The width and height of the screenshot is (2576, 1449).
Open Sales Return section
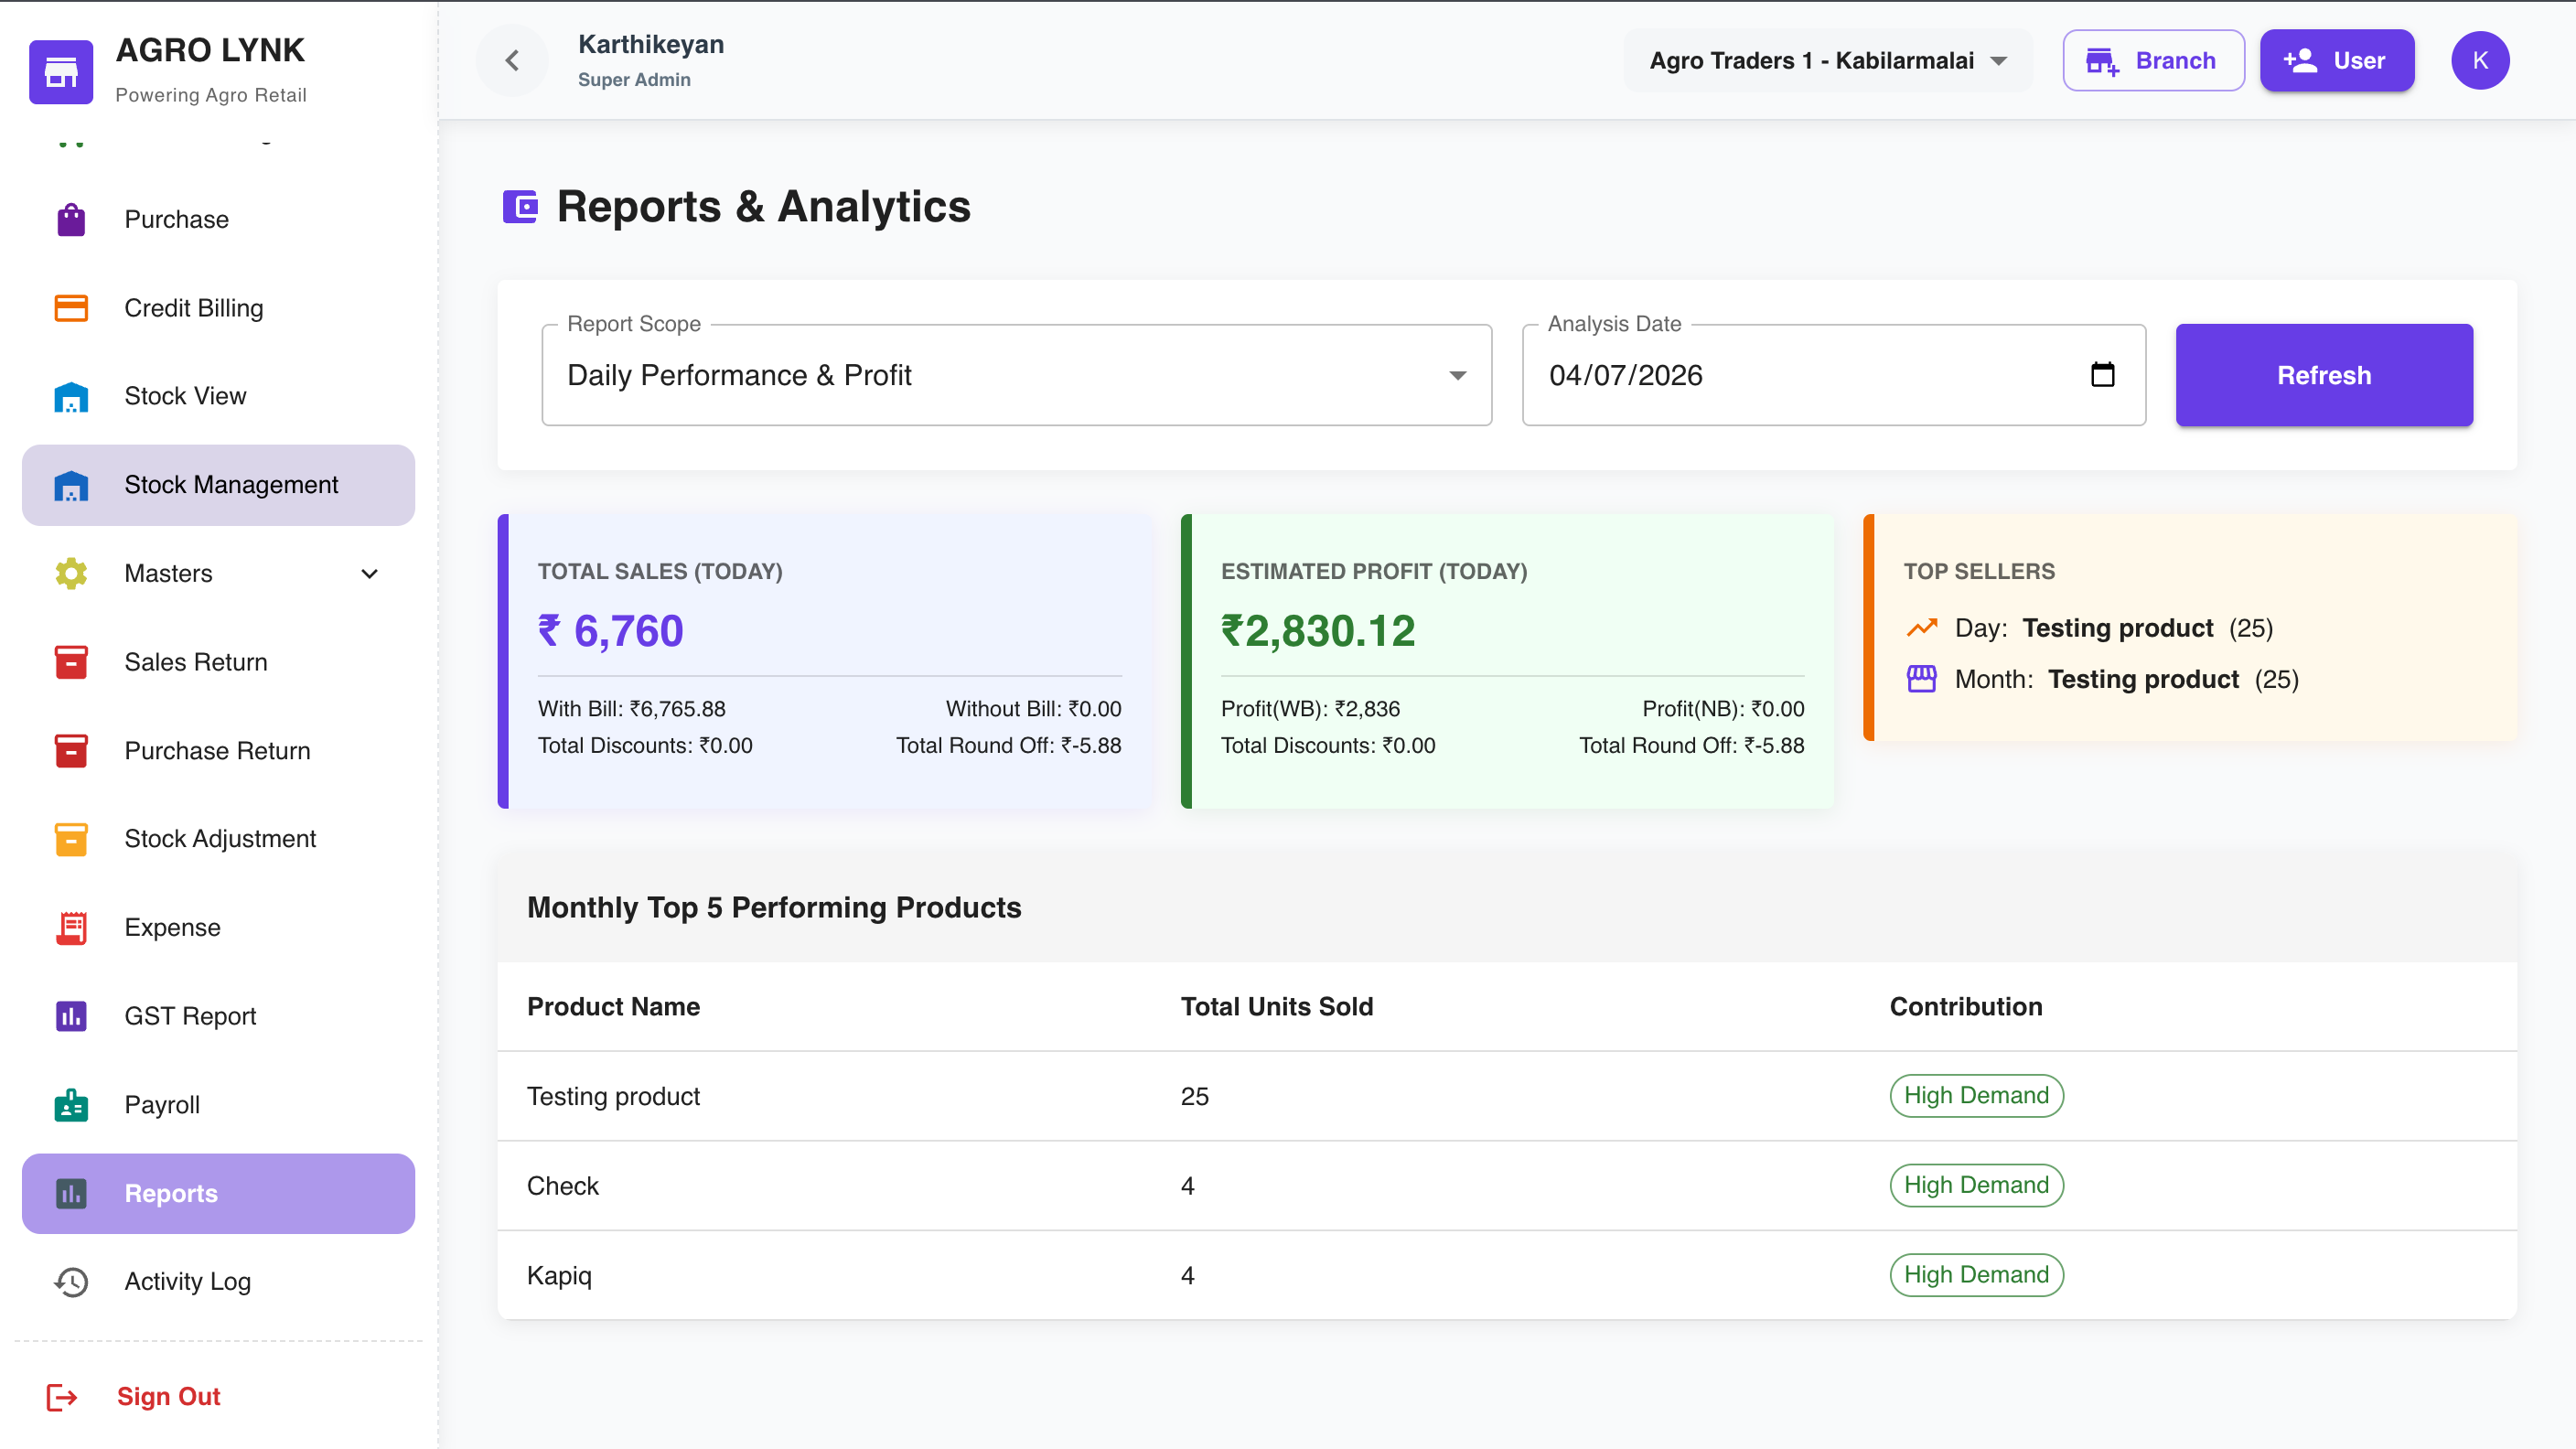219,662
